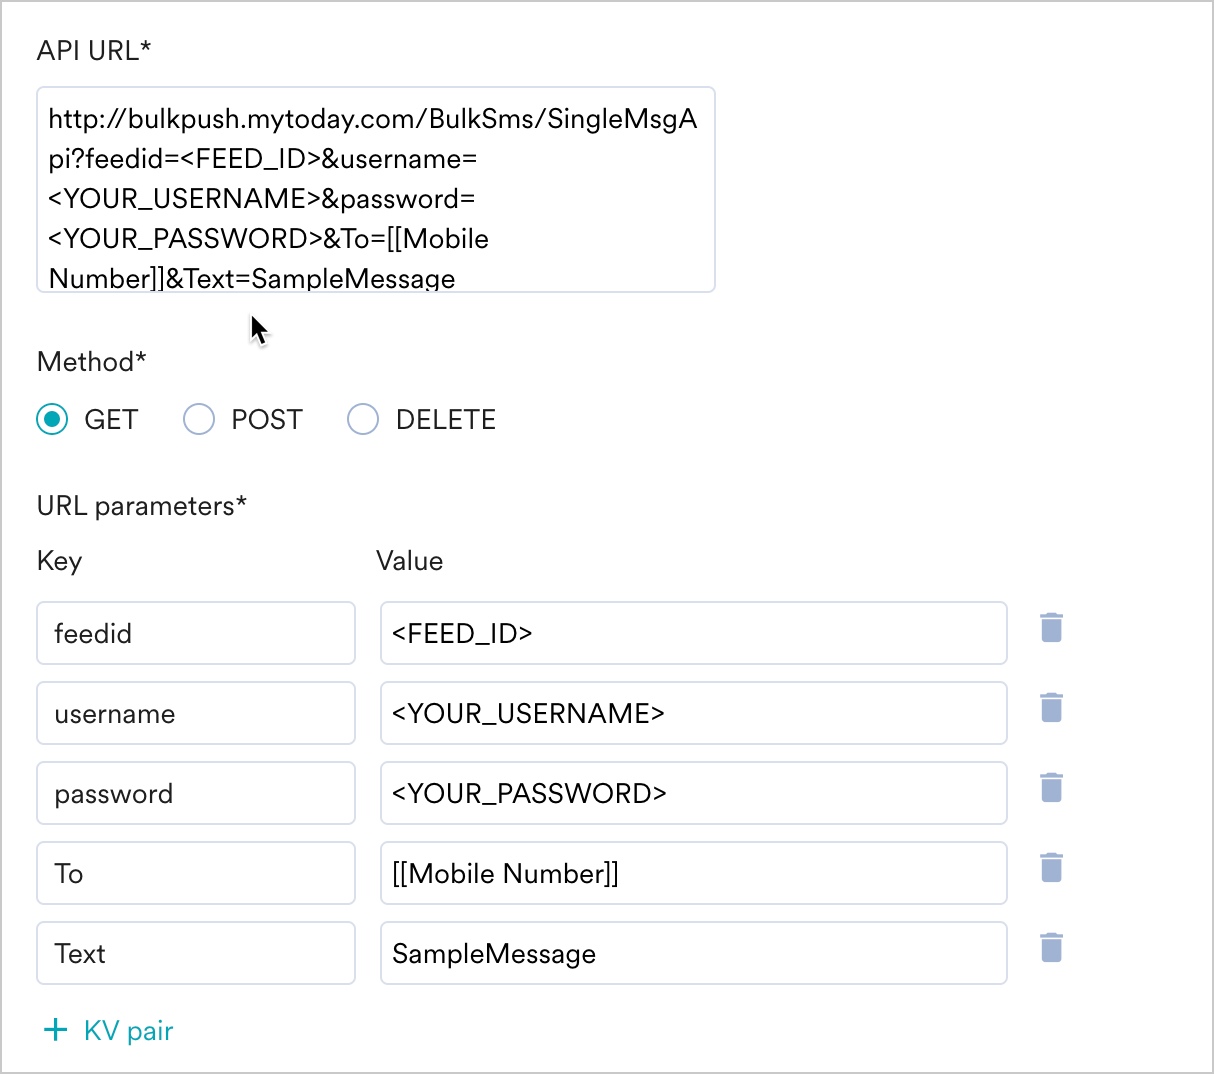The height and width of the screenshot is (1074, 1214).
Task: Click the URL parameters* heading
Action: pos(142,506)
